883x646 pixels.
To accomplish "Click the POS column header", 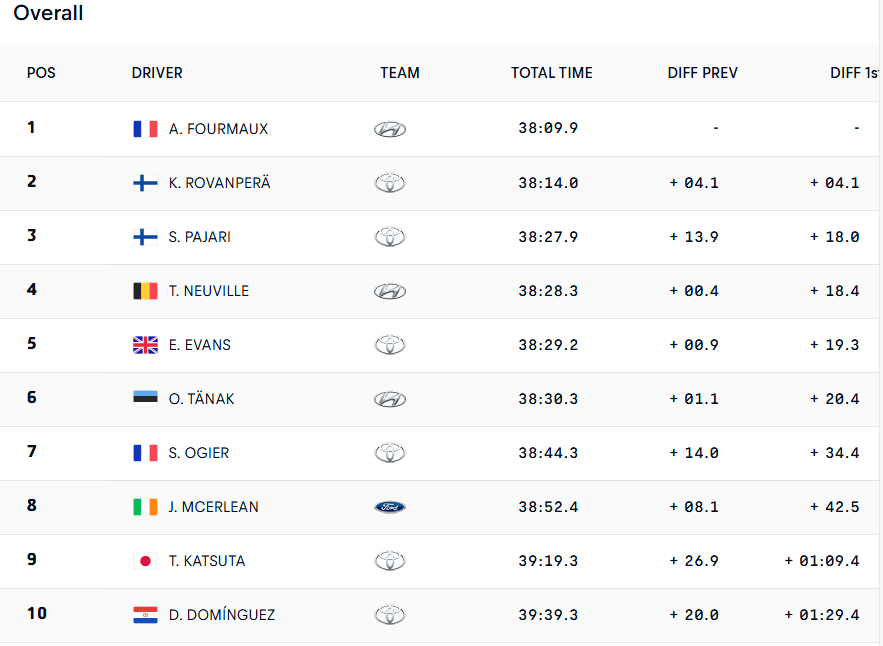I will point(41,73).
